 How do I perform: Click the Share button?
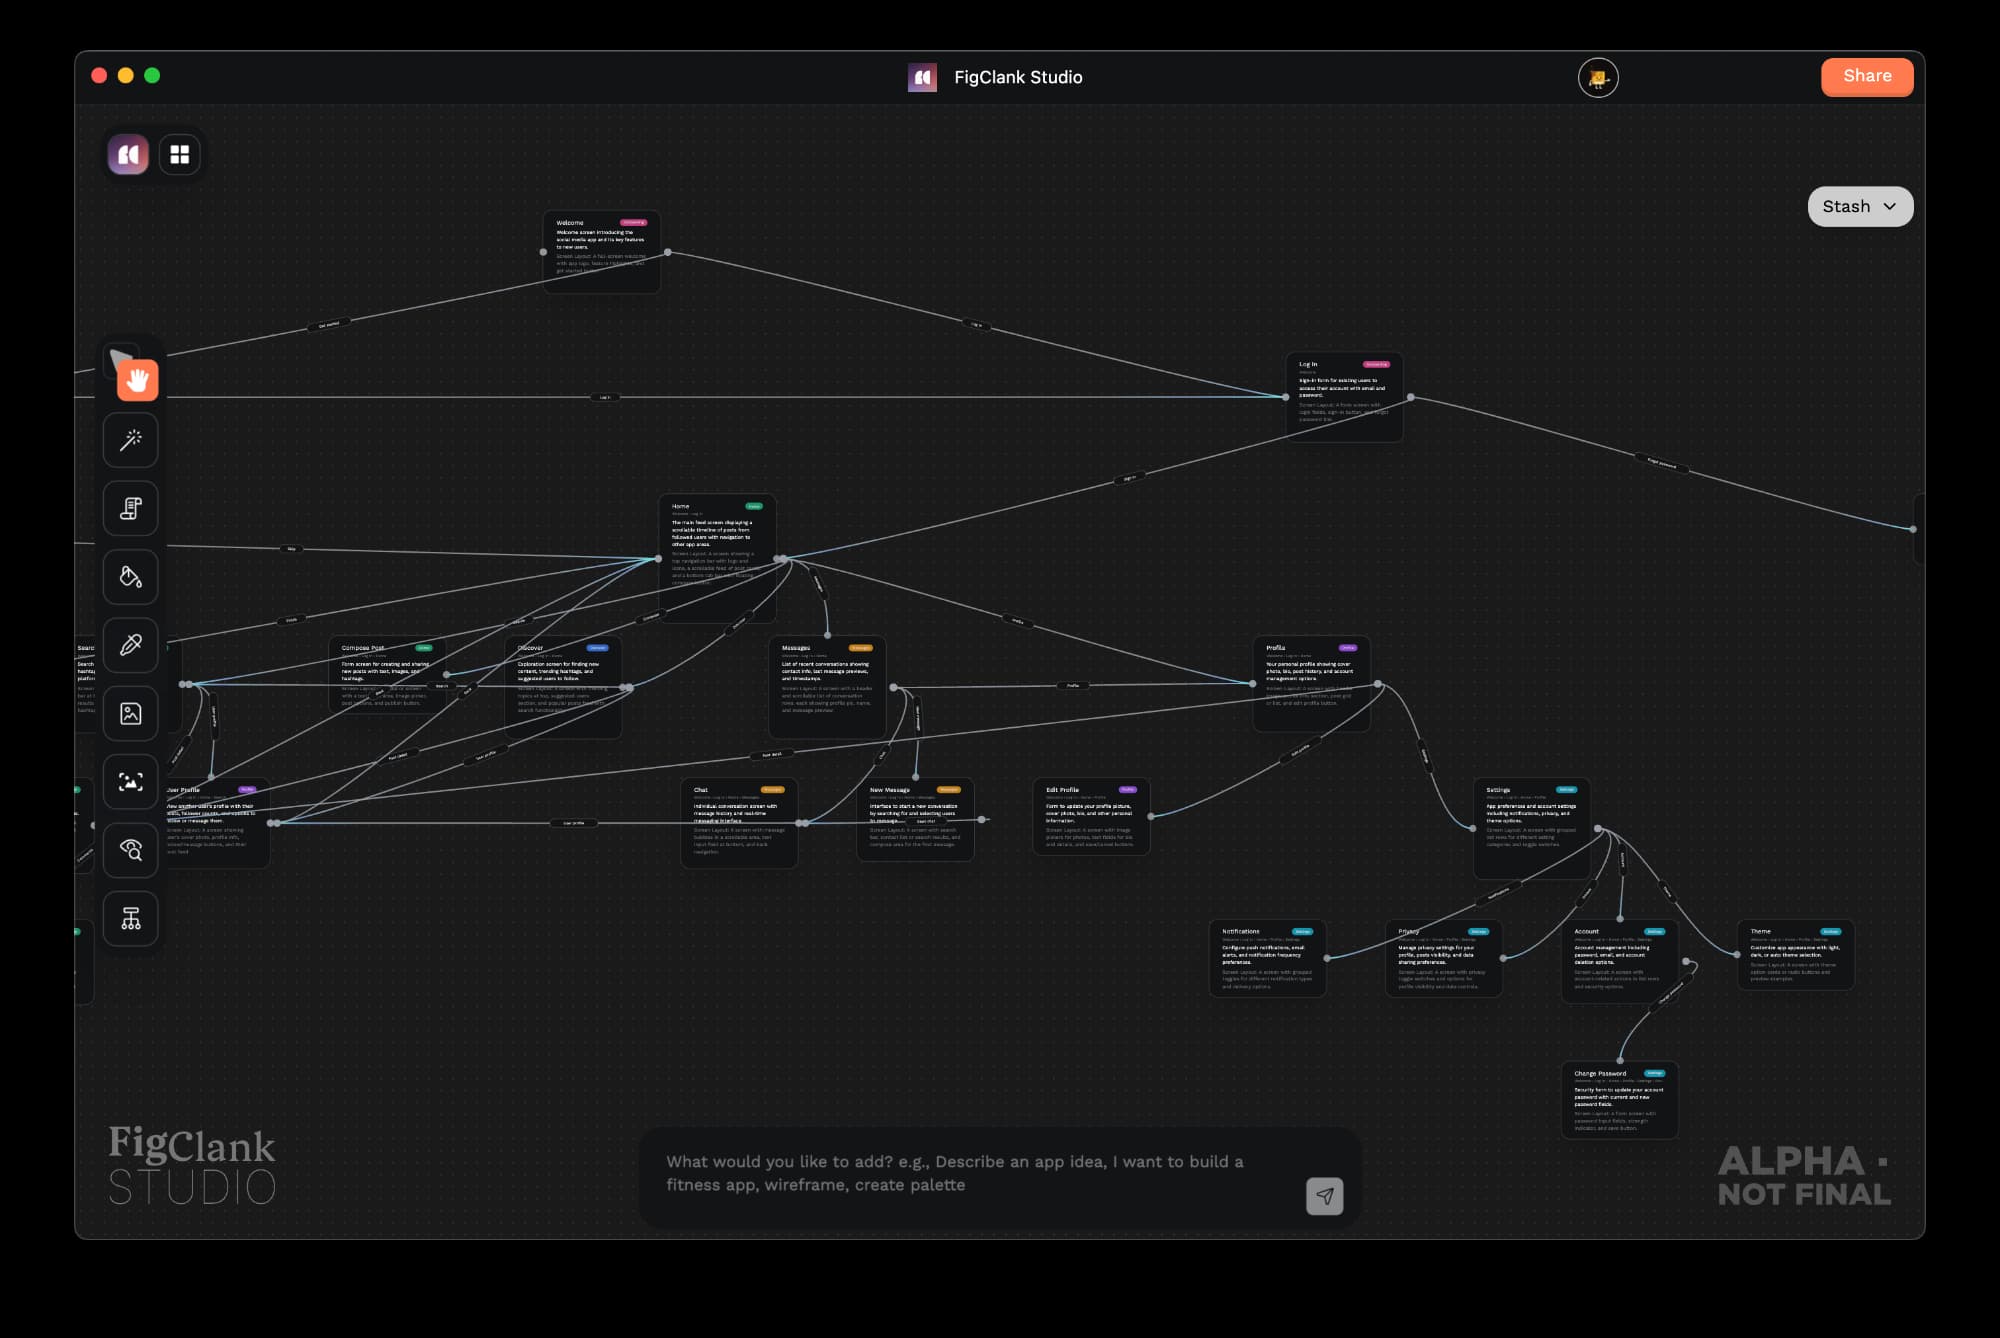[x=1867, y=76]
